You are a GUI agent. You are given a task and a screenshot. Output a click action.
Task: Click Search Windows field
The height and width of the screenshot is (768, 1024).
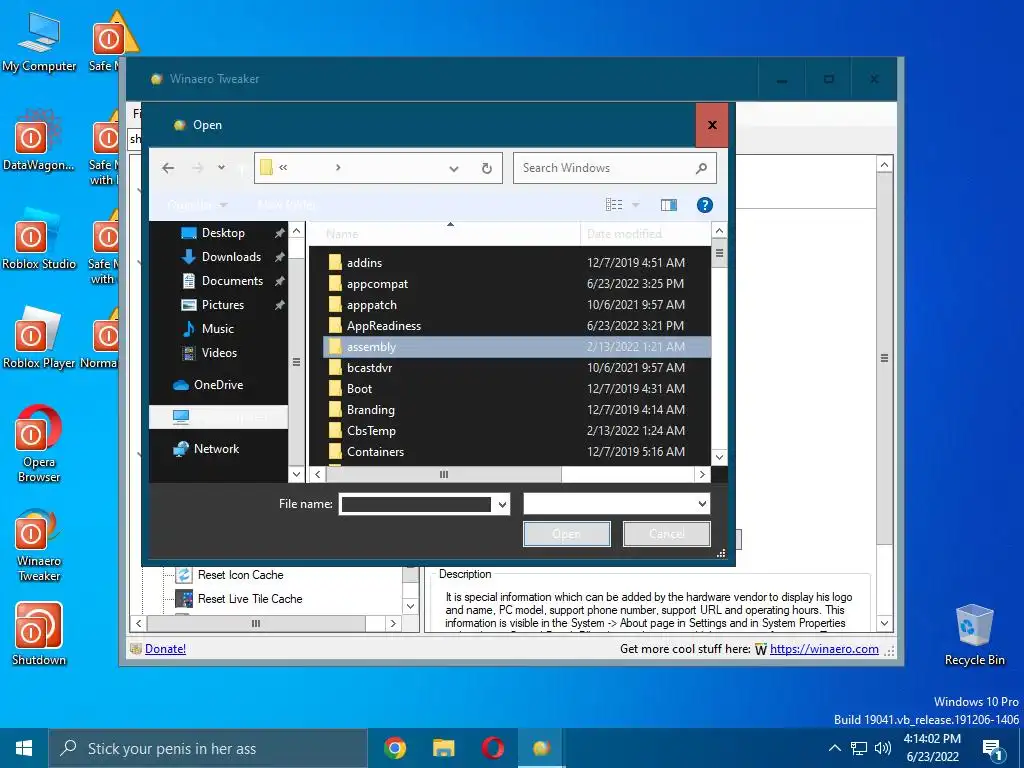coord(615,168)
